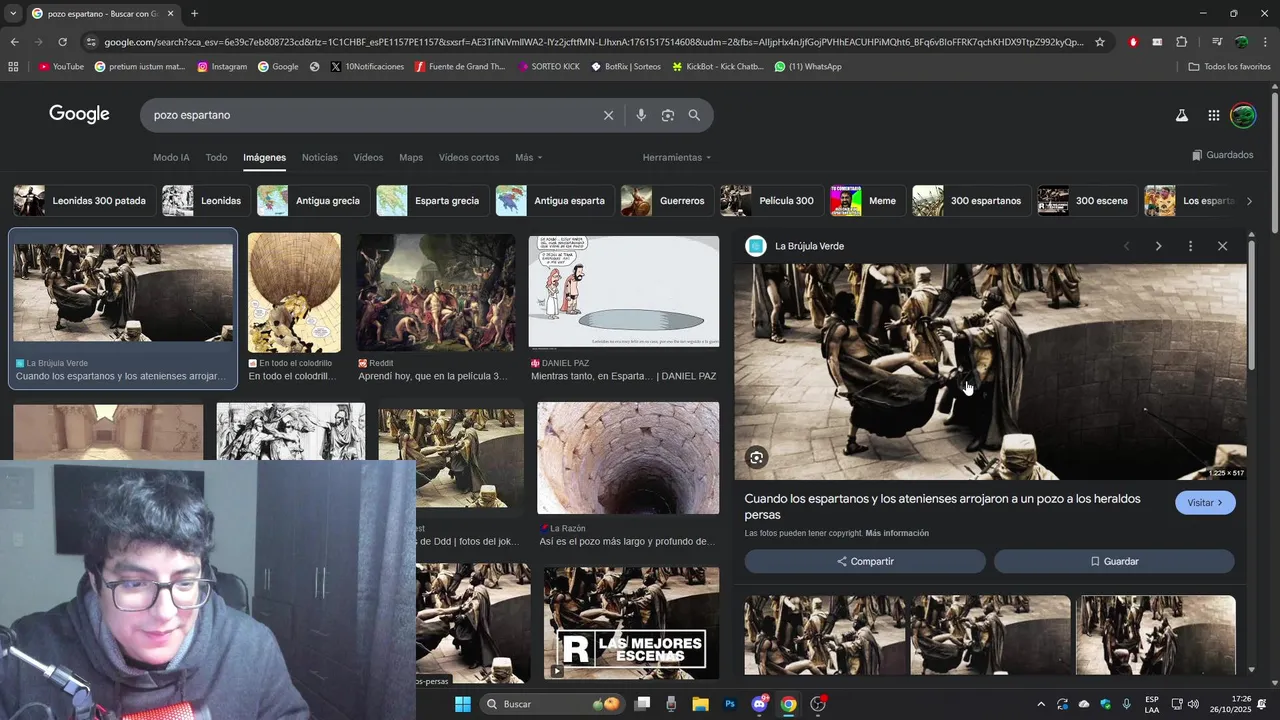Open the tab search dropdown arrow

(13, 14)
